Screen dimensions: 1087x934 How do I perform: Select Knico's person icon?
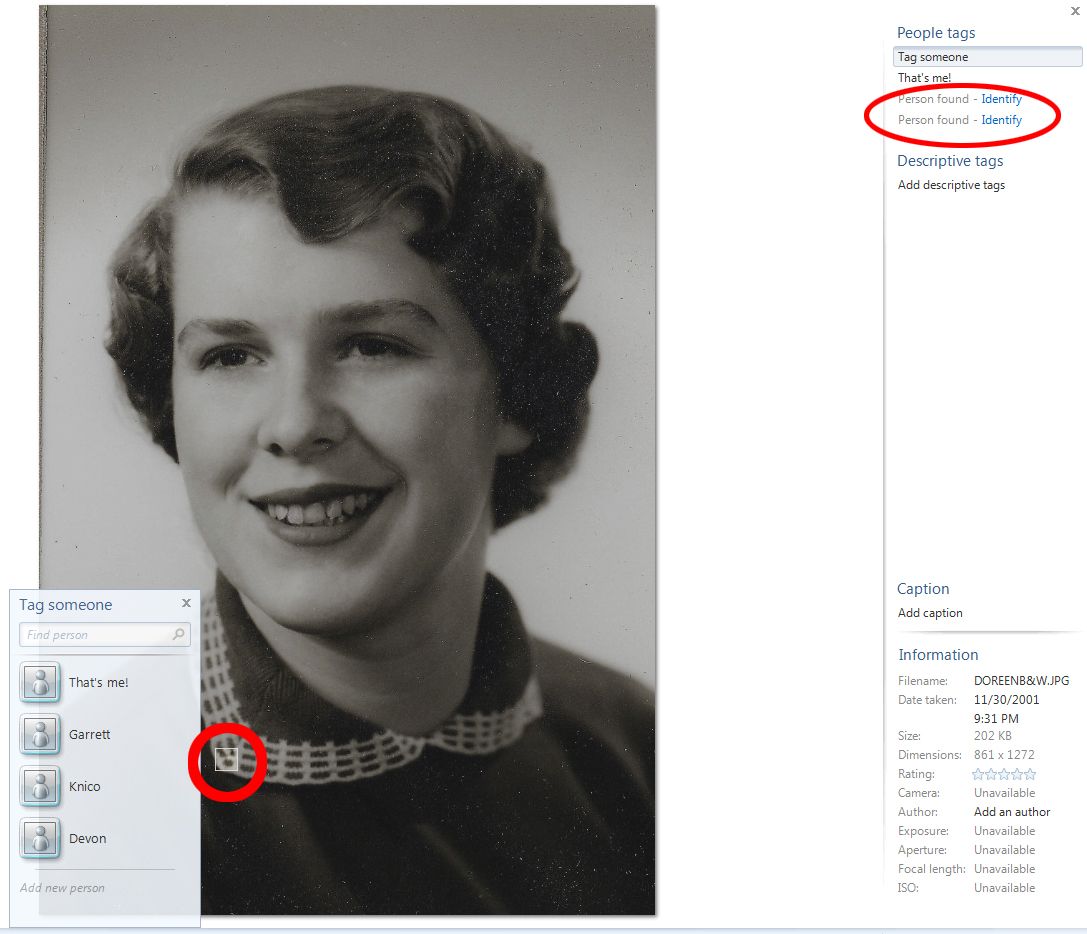click(39, 786)
